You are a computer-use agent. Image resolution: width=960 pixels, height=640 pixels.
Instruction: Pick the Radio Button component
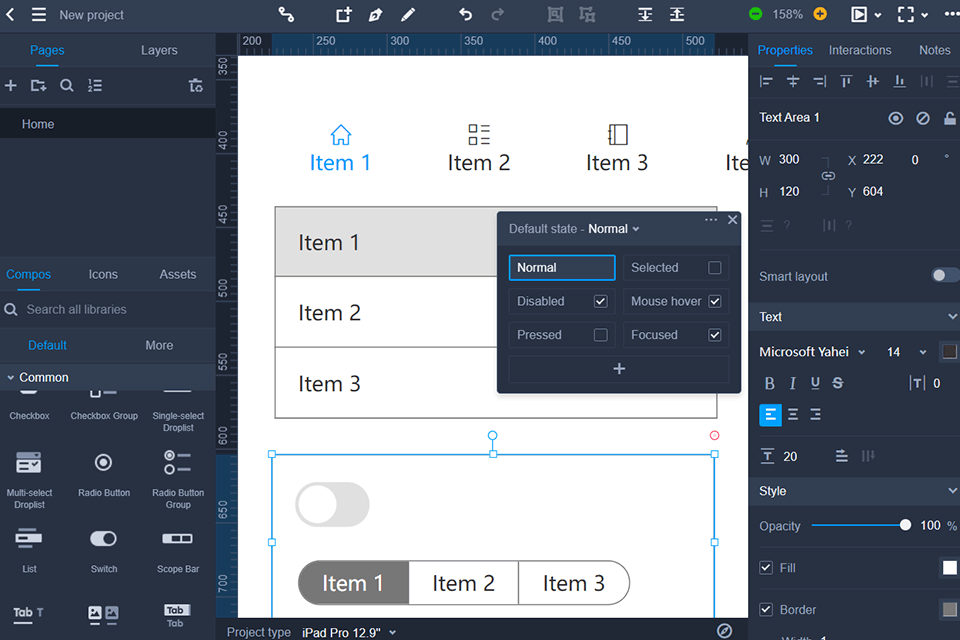tap(103, 473)
